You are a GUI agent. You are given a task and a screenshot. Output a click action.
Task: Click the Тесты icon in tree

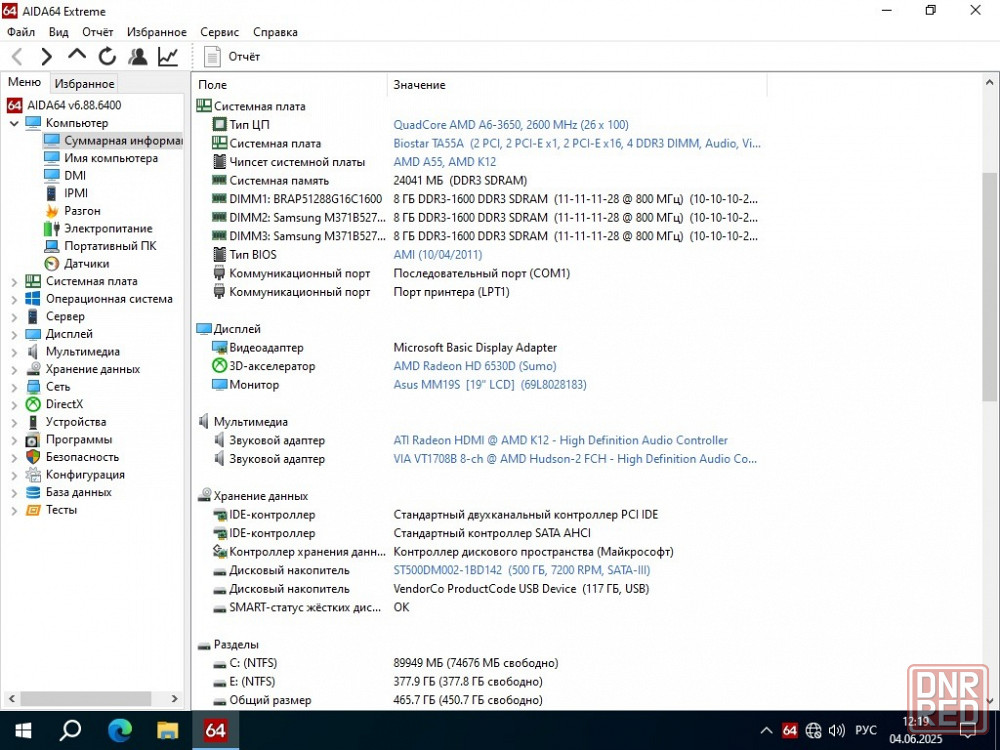[x=33, y=510]
